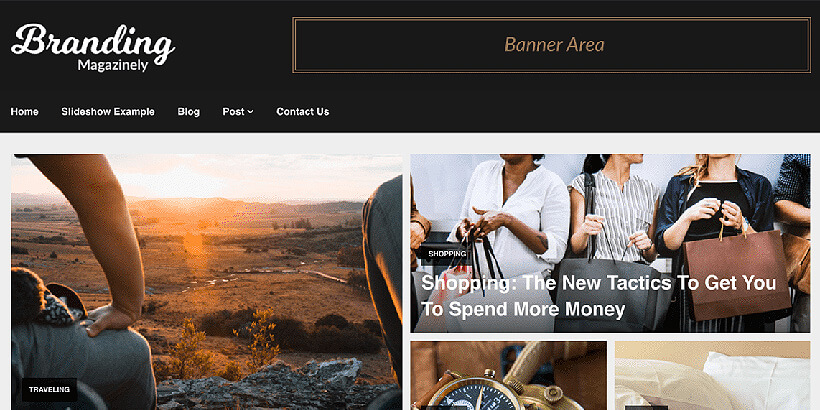820x410 pixels.
Task: Expand the chevron arrow beside Post
Action: [250, 112]
